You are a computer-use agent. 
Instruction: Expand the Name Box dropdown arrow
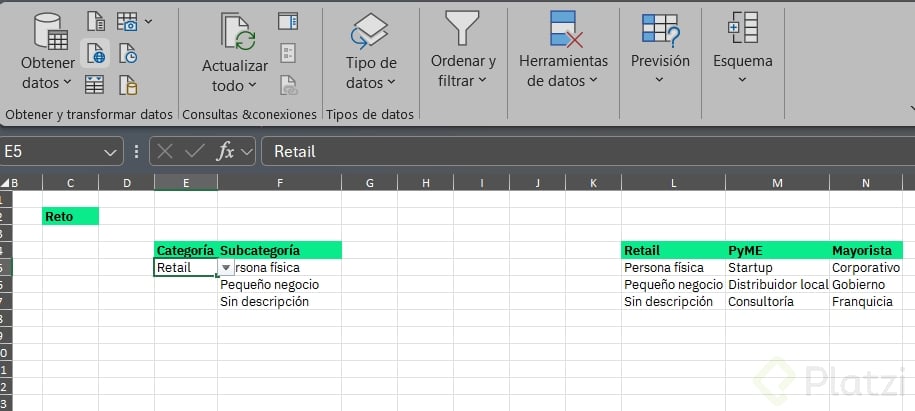pos(111,152)
